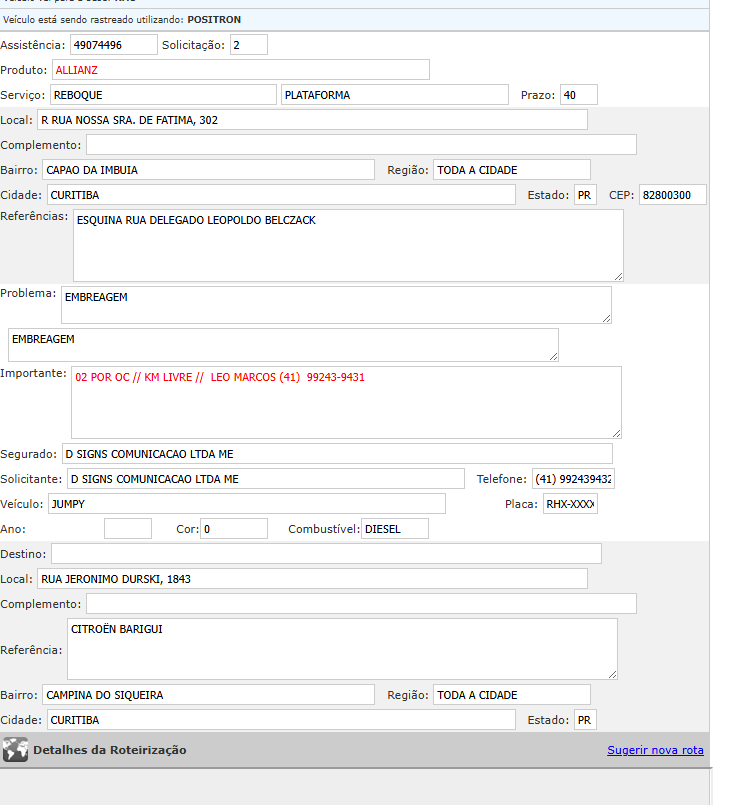This screenshot has height=805, width=755.
Task: Click the Solicitante field D SIGNS COMUNICACAO
Action: (266, 479)
